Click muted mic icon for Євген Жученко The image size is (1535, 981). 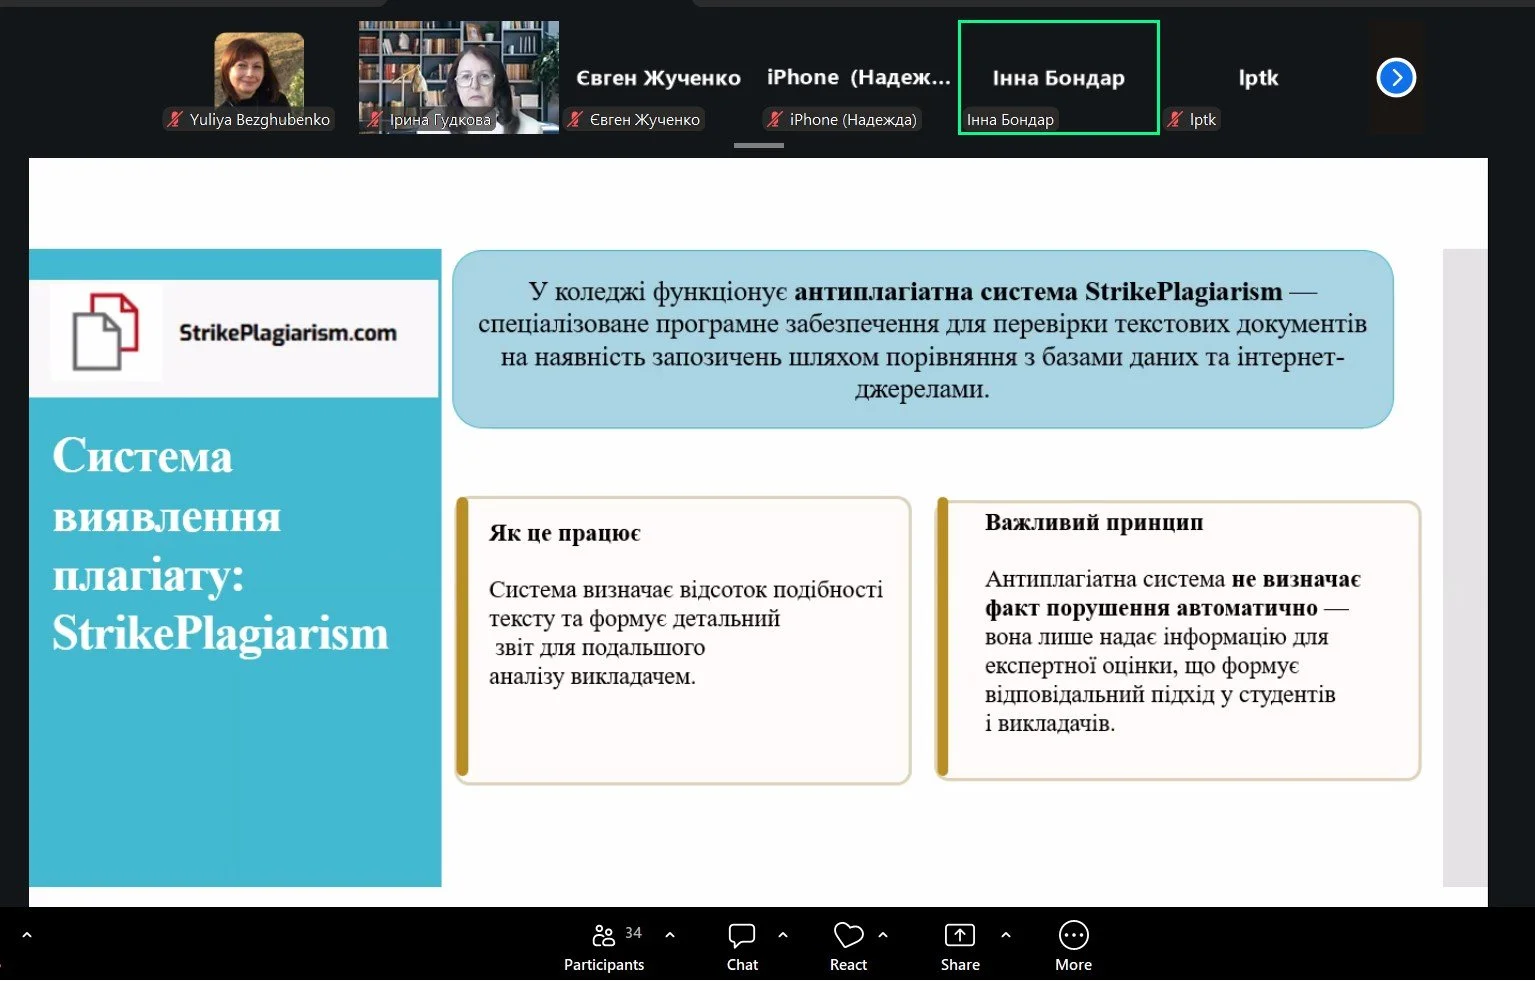click(x=575, y=119)
